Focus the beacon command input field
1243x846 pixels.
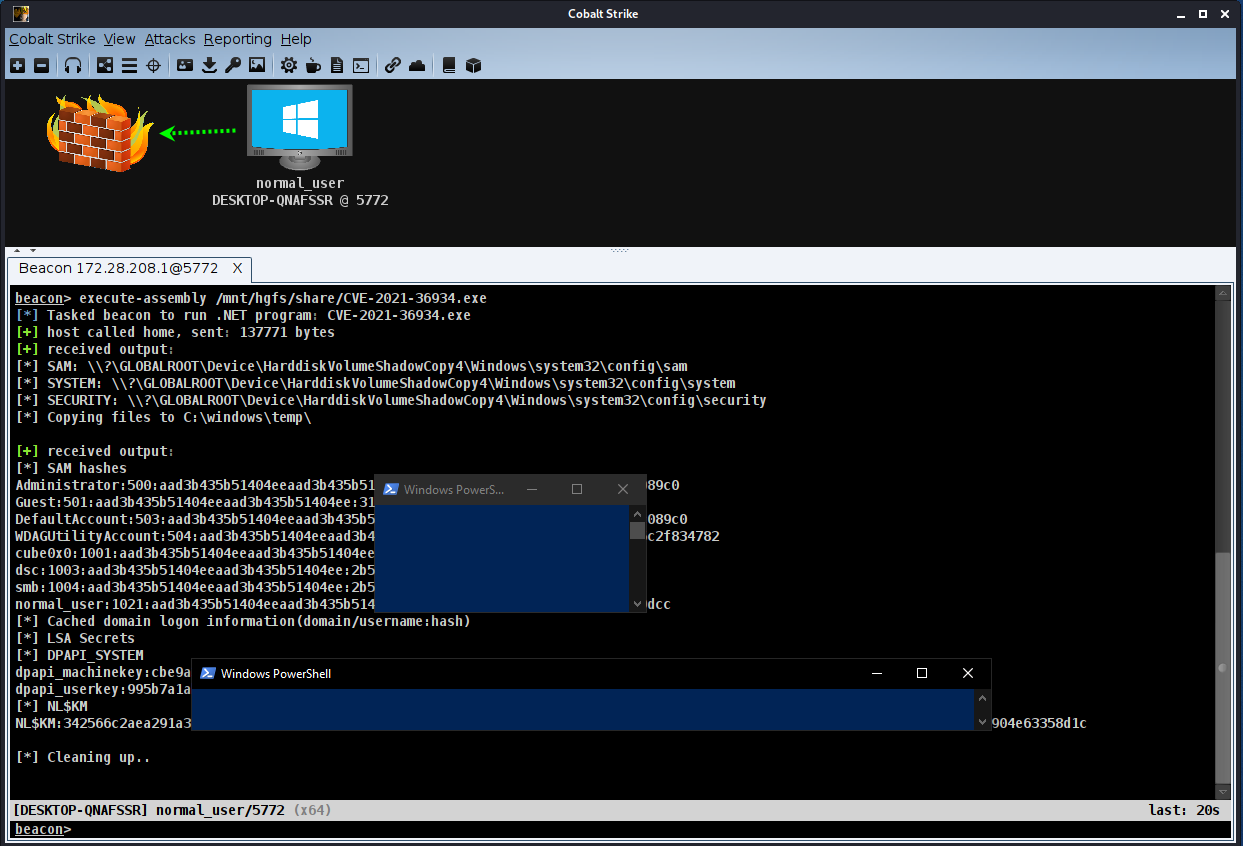point(650,829)
